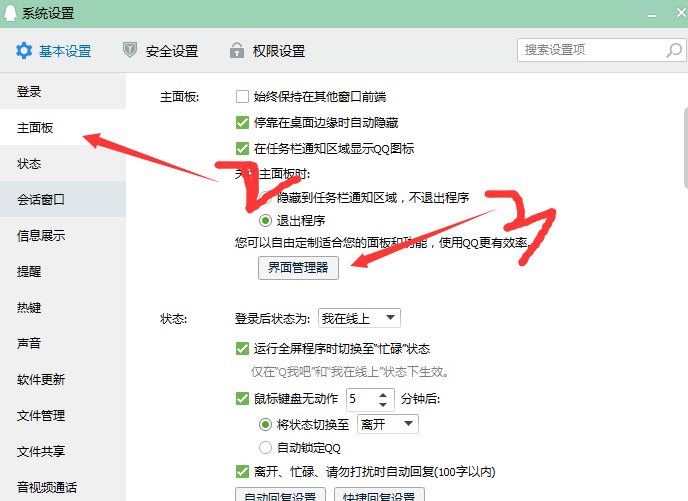688x501 pixels.
Task: Select the 隐藏到任务栏通知区域 radio option
Action: click(x=265, y=197)
